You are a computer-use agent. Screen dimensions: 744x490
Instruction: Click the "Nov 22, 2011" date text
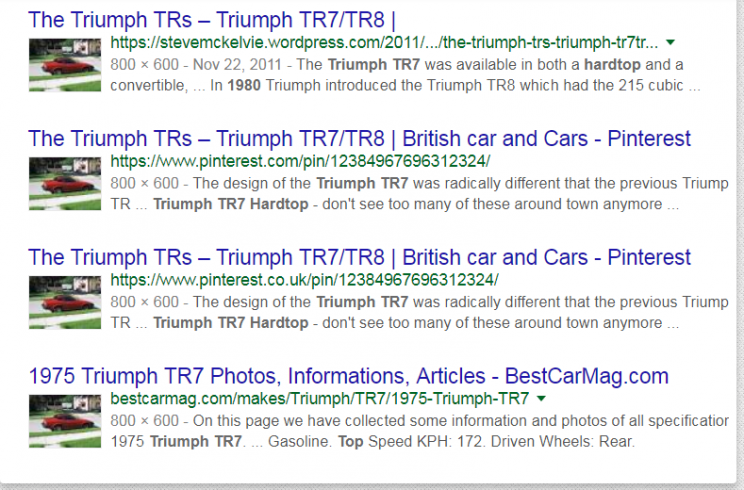237,65
